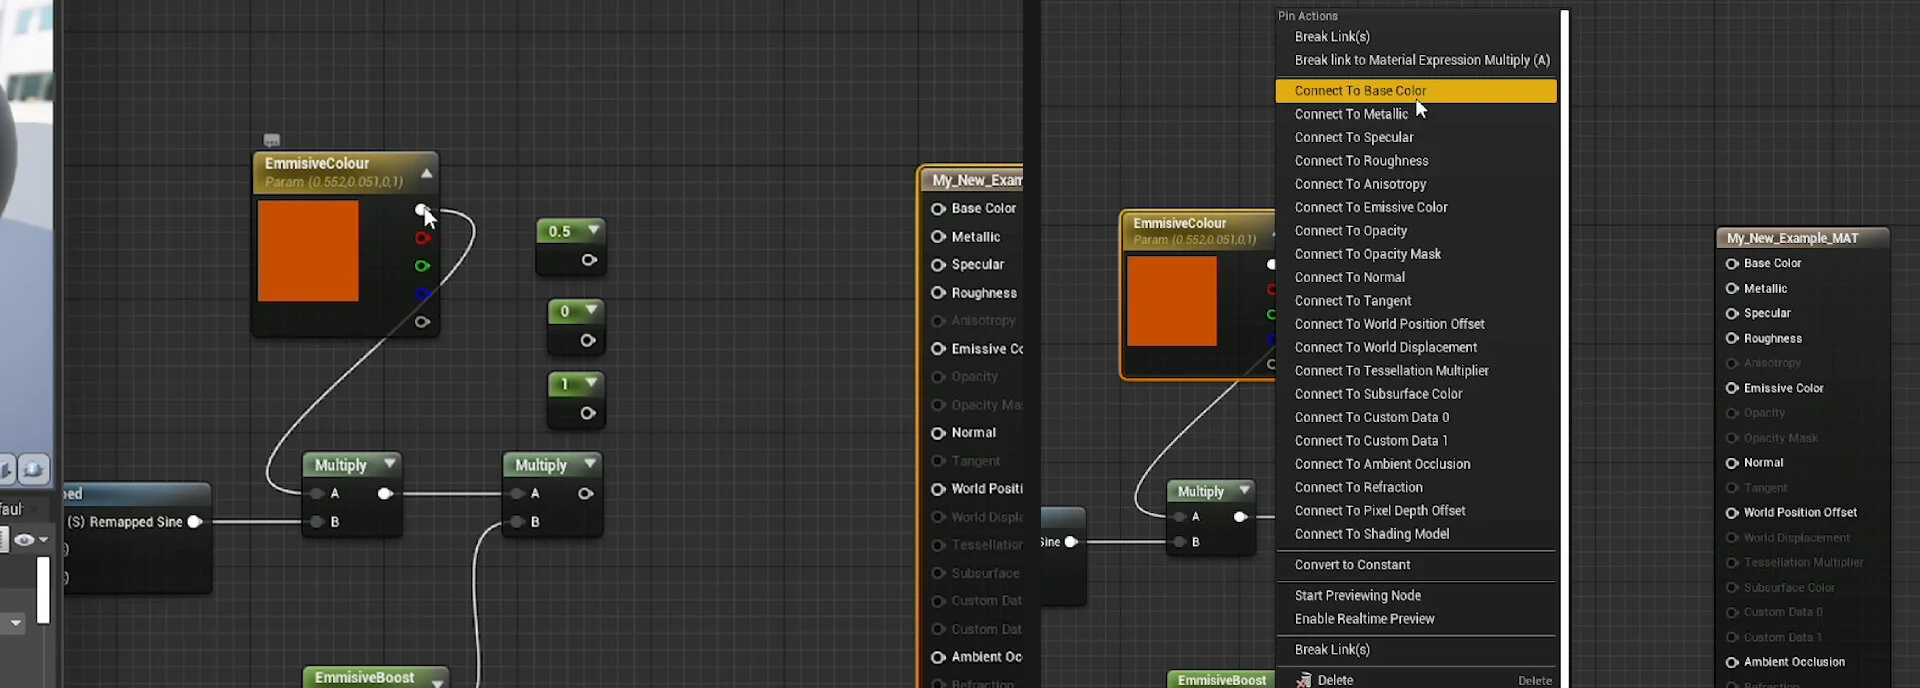Image resolution: width=1920 pixels, height=688 pixels.
Task: Select Connect To Pixel Depth Offset entry
Action: click(x=1415, y=510)
